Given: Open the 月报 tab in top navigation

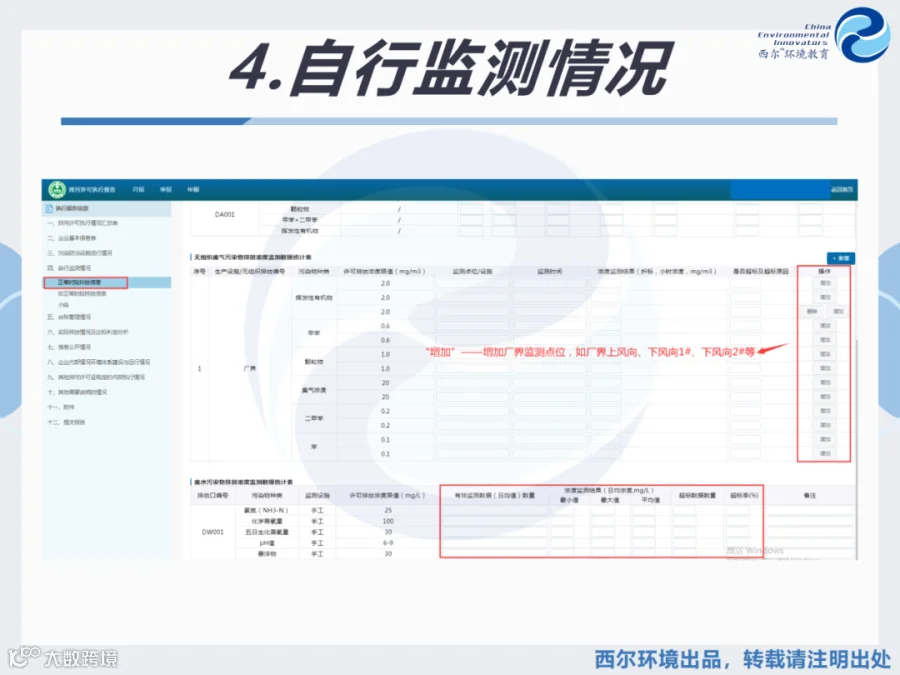Looking at the screenshot, I should point(138,189).
